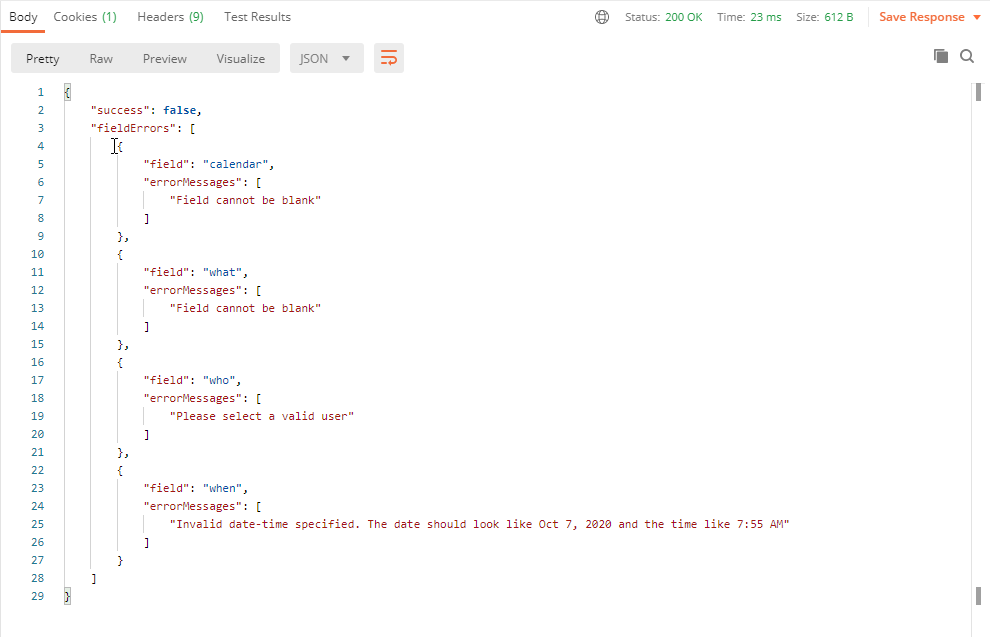Click the globe network information icon

coord(602,17)
